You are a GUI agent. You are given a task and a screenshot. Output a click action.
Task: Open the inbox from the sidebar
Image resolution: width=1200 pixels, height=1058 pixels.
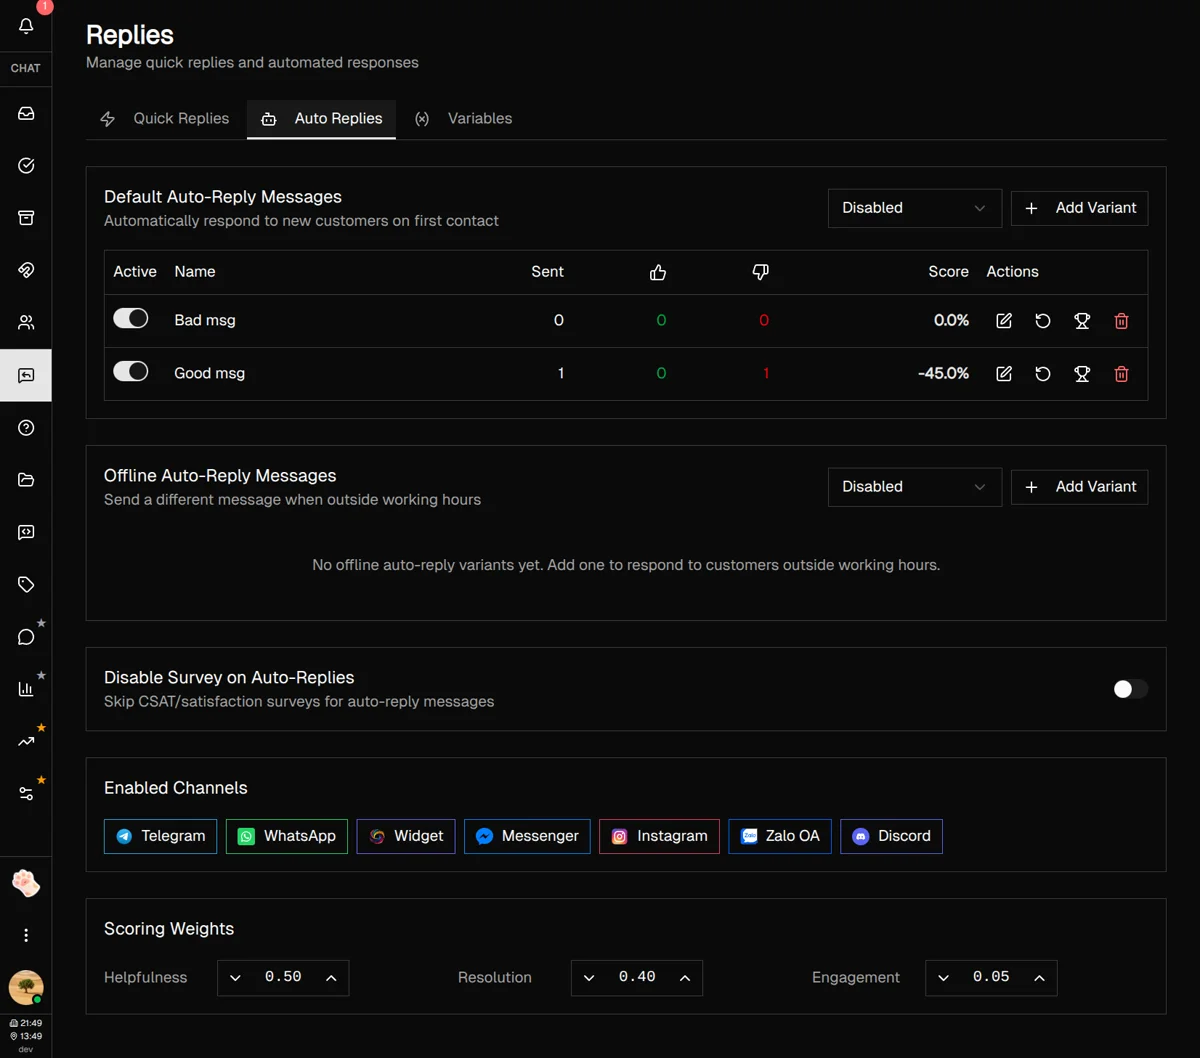coord(25,113)
